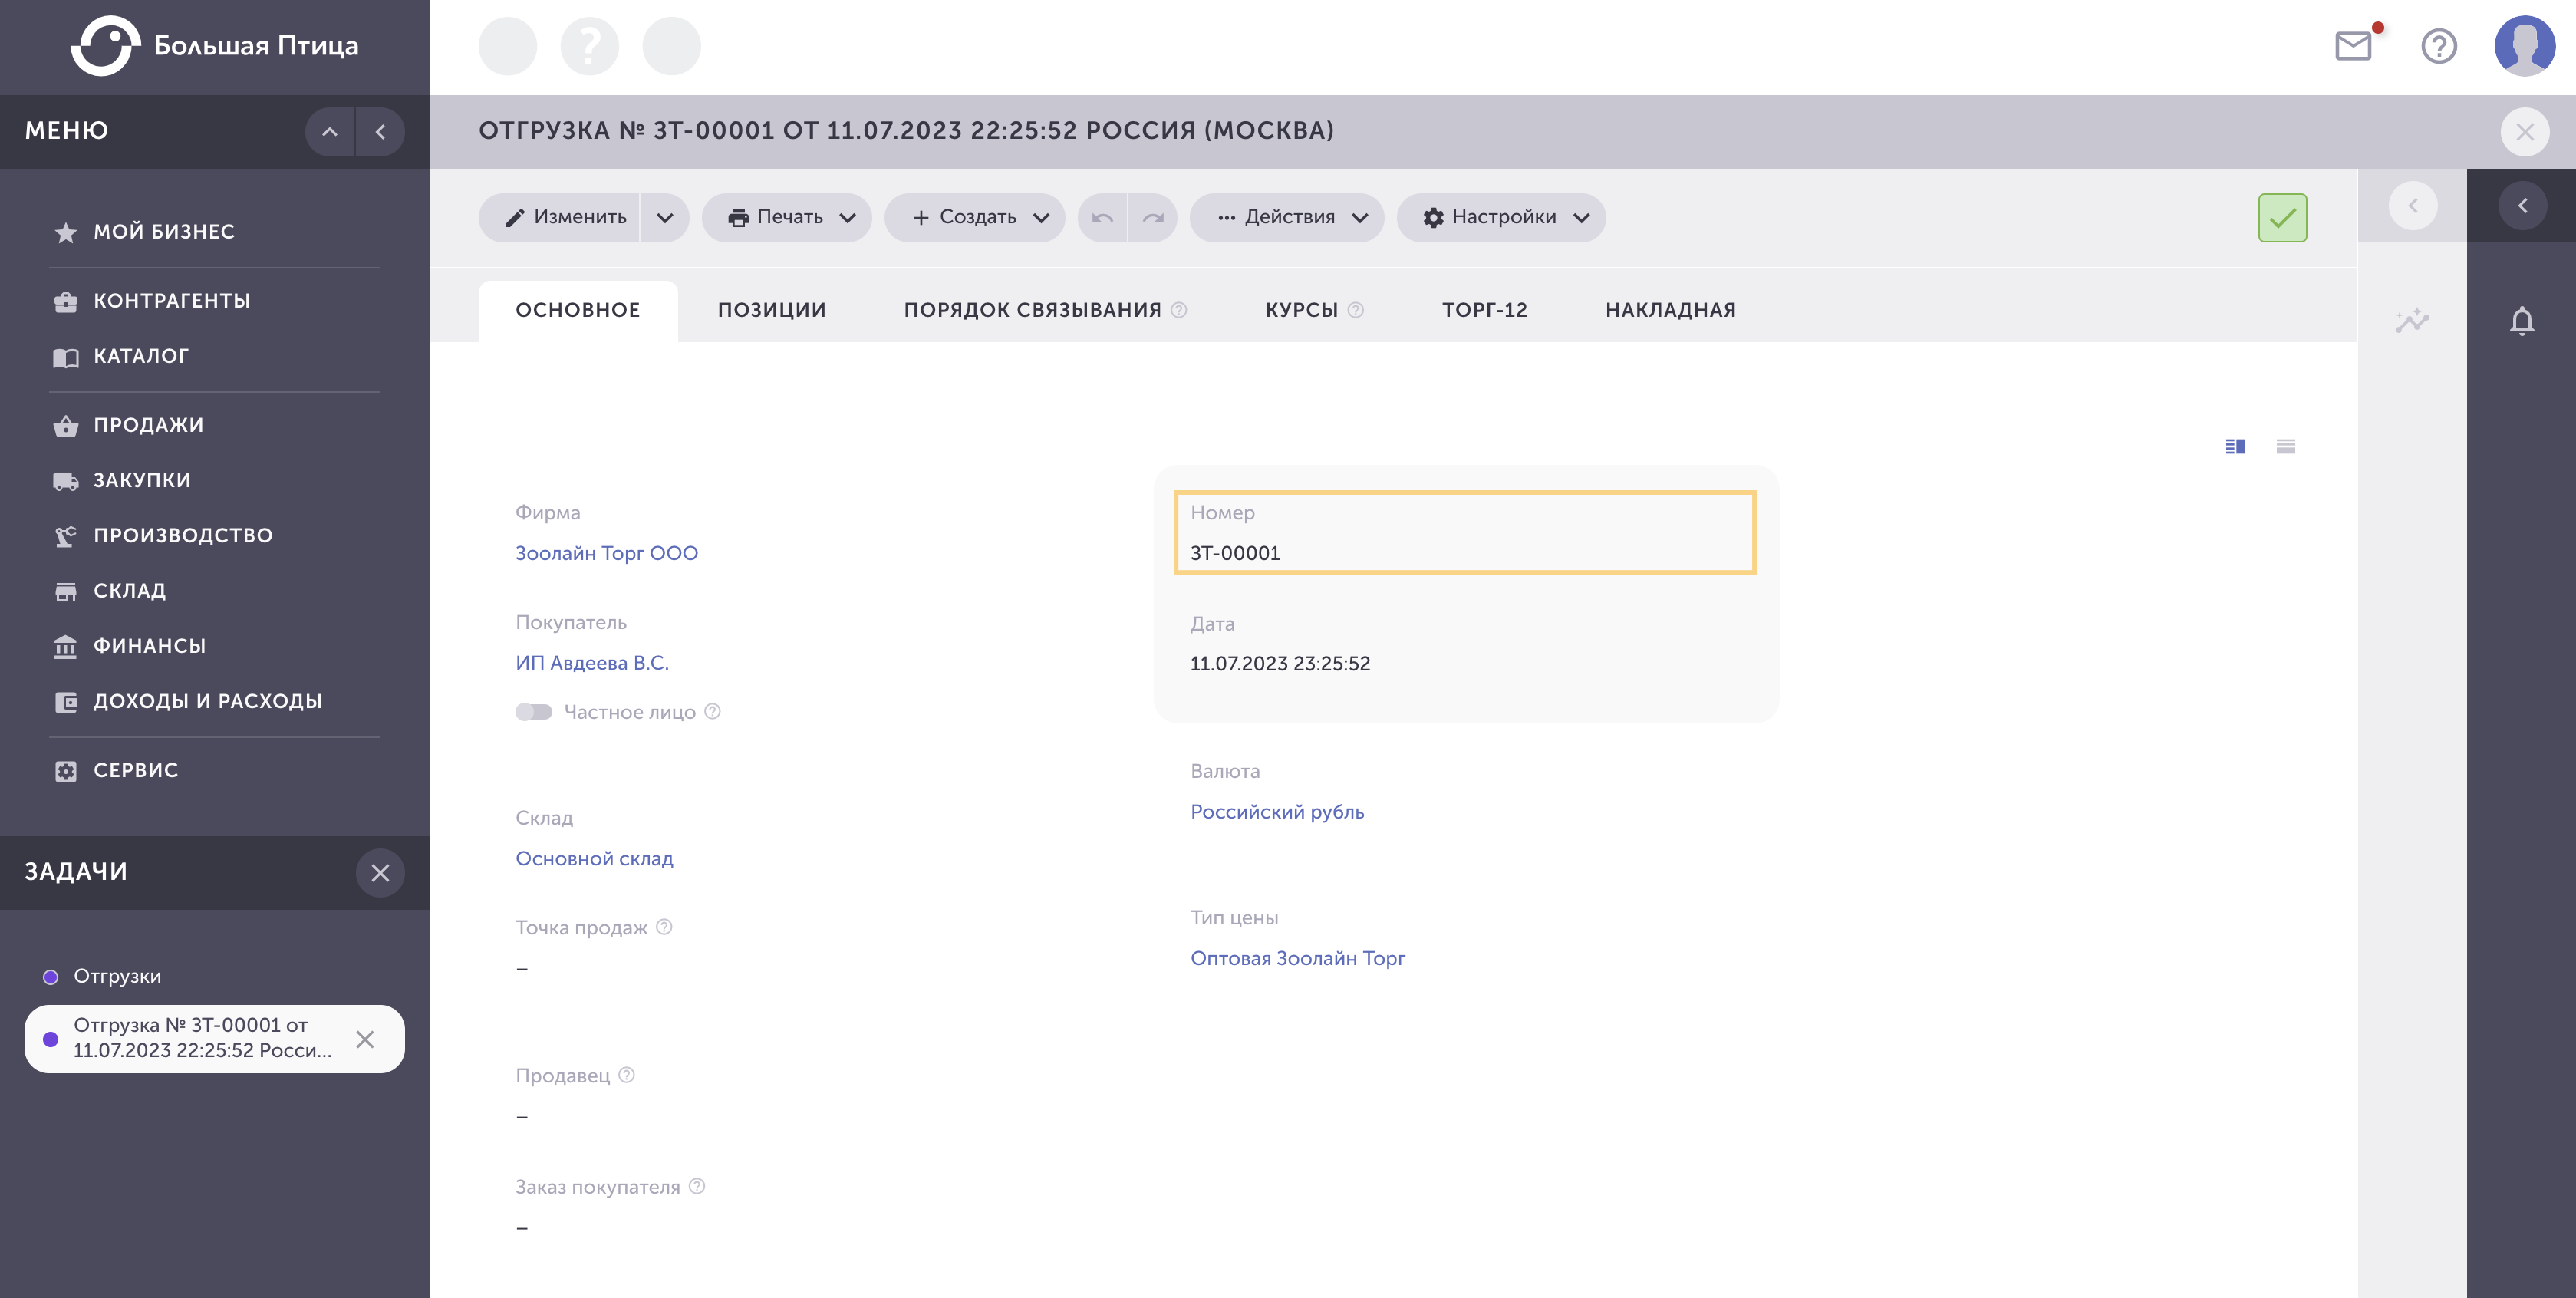Open the user profile avatar

pyautogui.click(x=2525, y=46)
